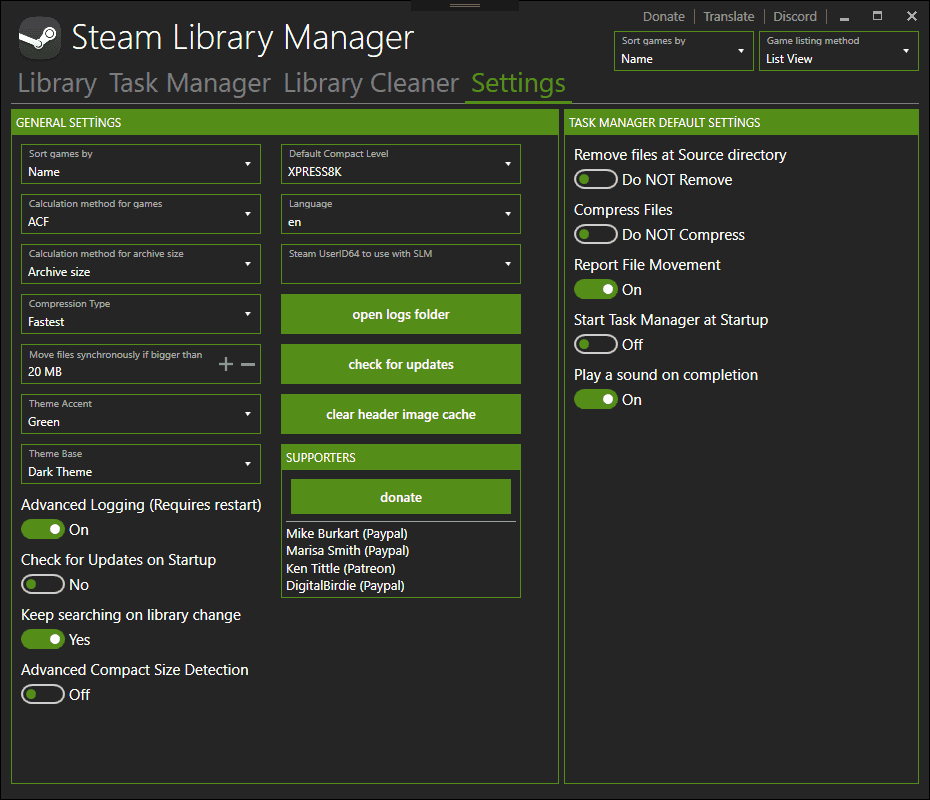Toggle Advanced Logging switch
Image resolution: width=930 pixels, height=800 pixels.
point(43,529)
